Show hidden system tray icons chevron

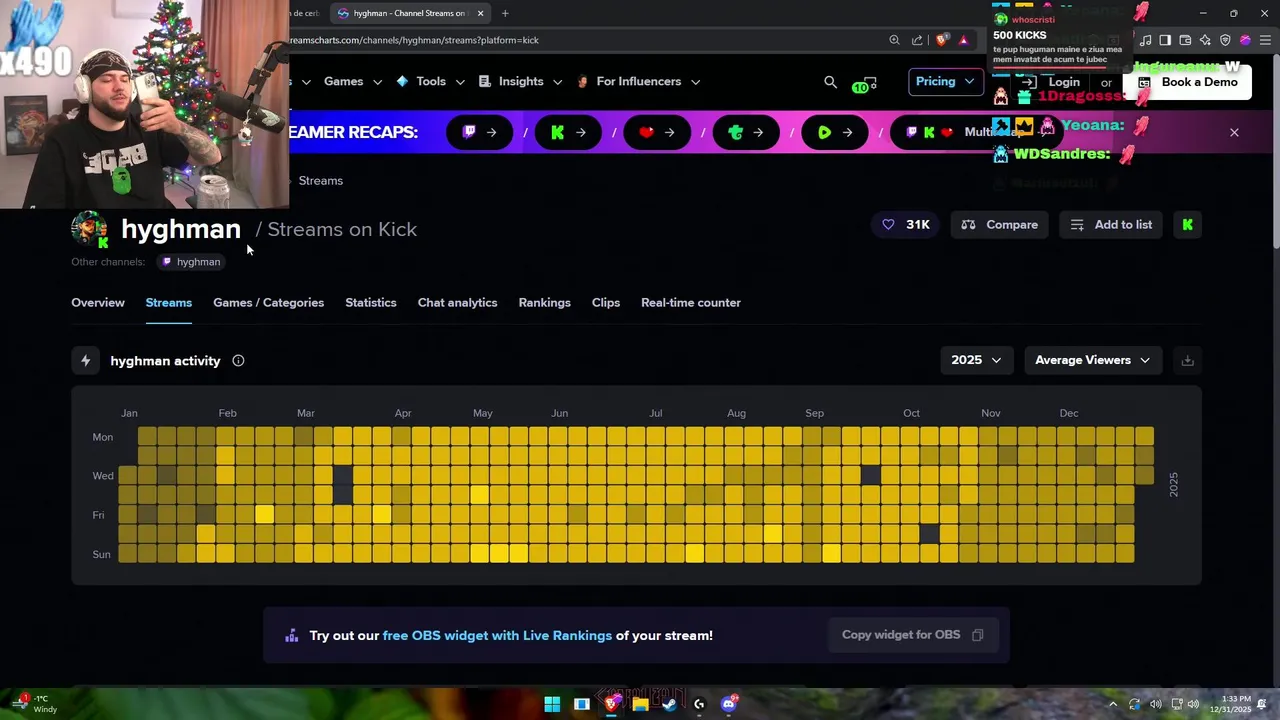pyautogui.click(x=1112, y=704)
